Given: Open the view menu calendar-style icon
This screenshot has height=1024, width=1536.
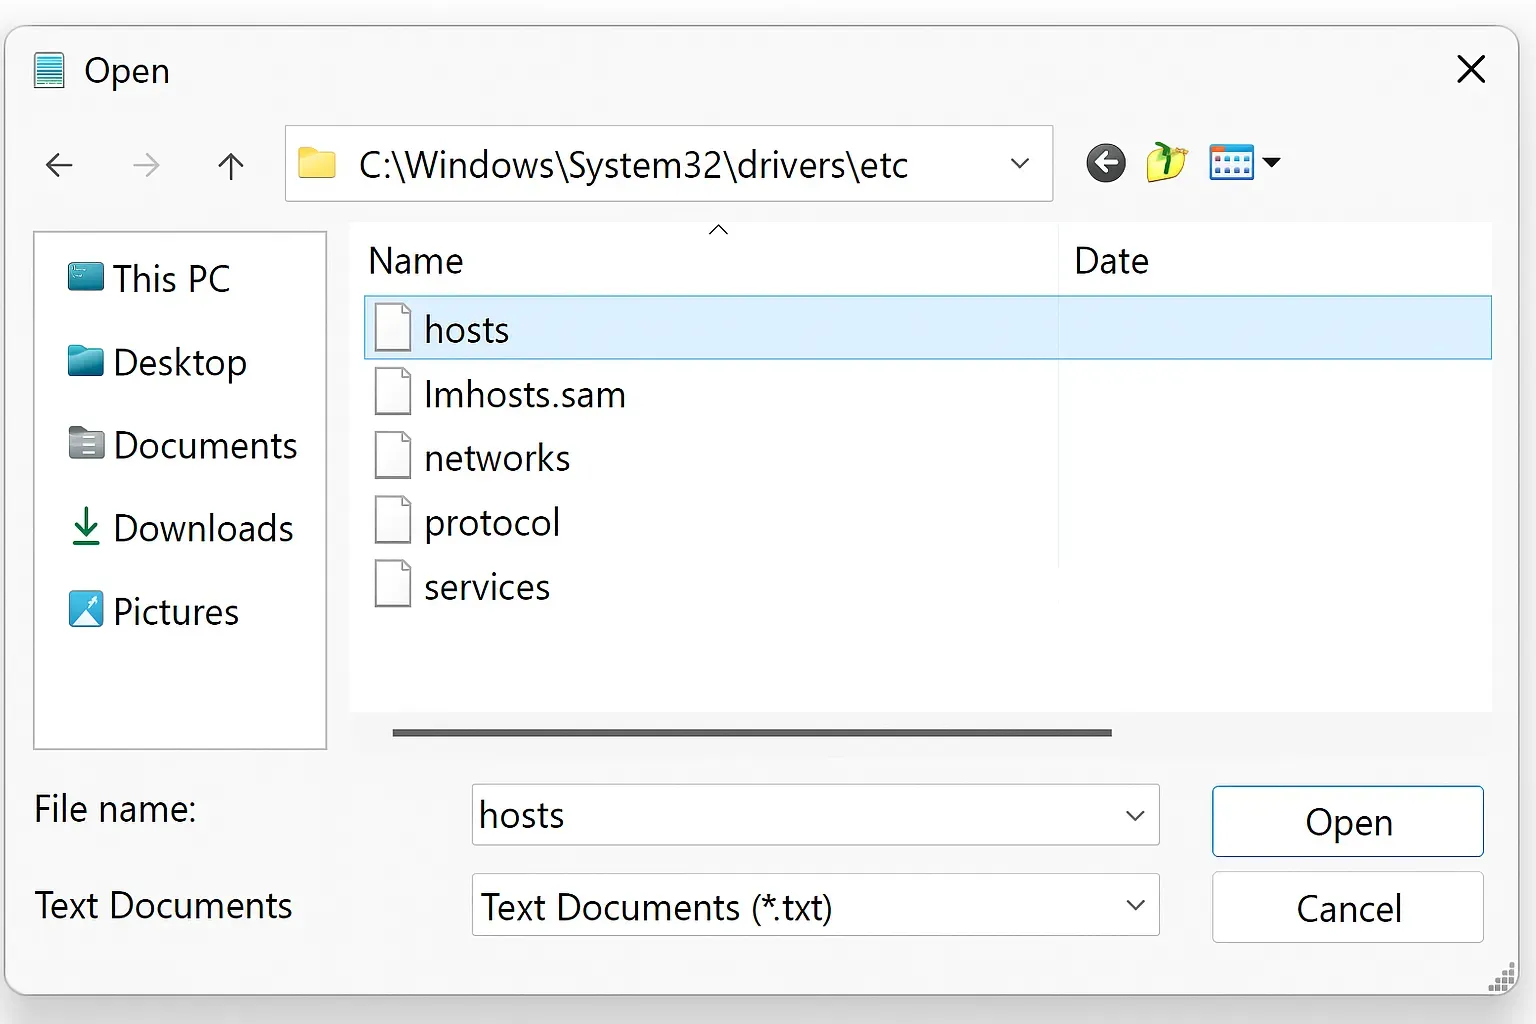Looking at the screenshot, I should point(1231,162).
